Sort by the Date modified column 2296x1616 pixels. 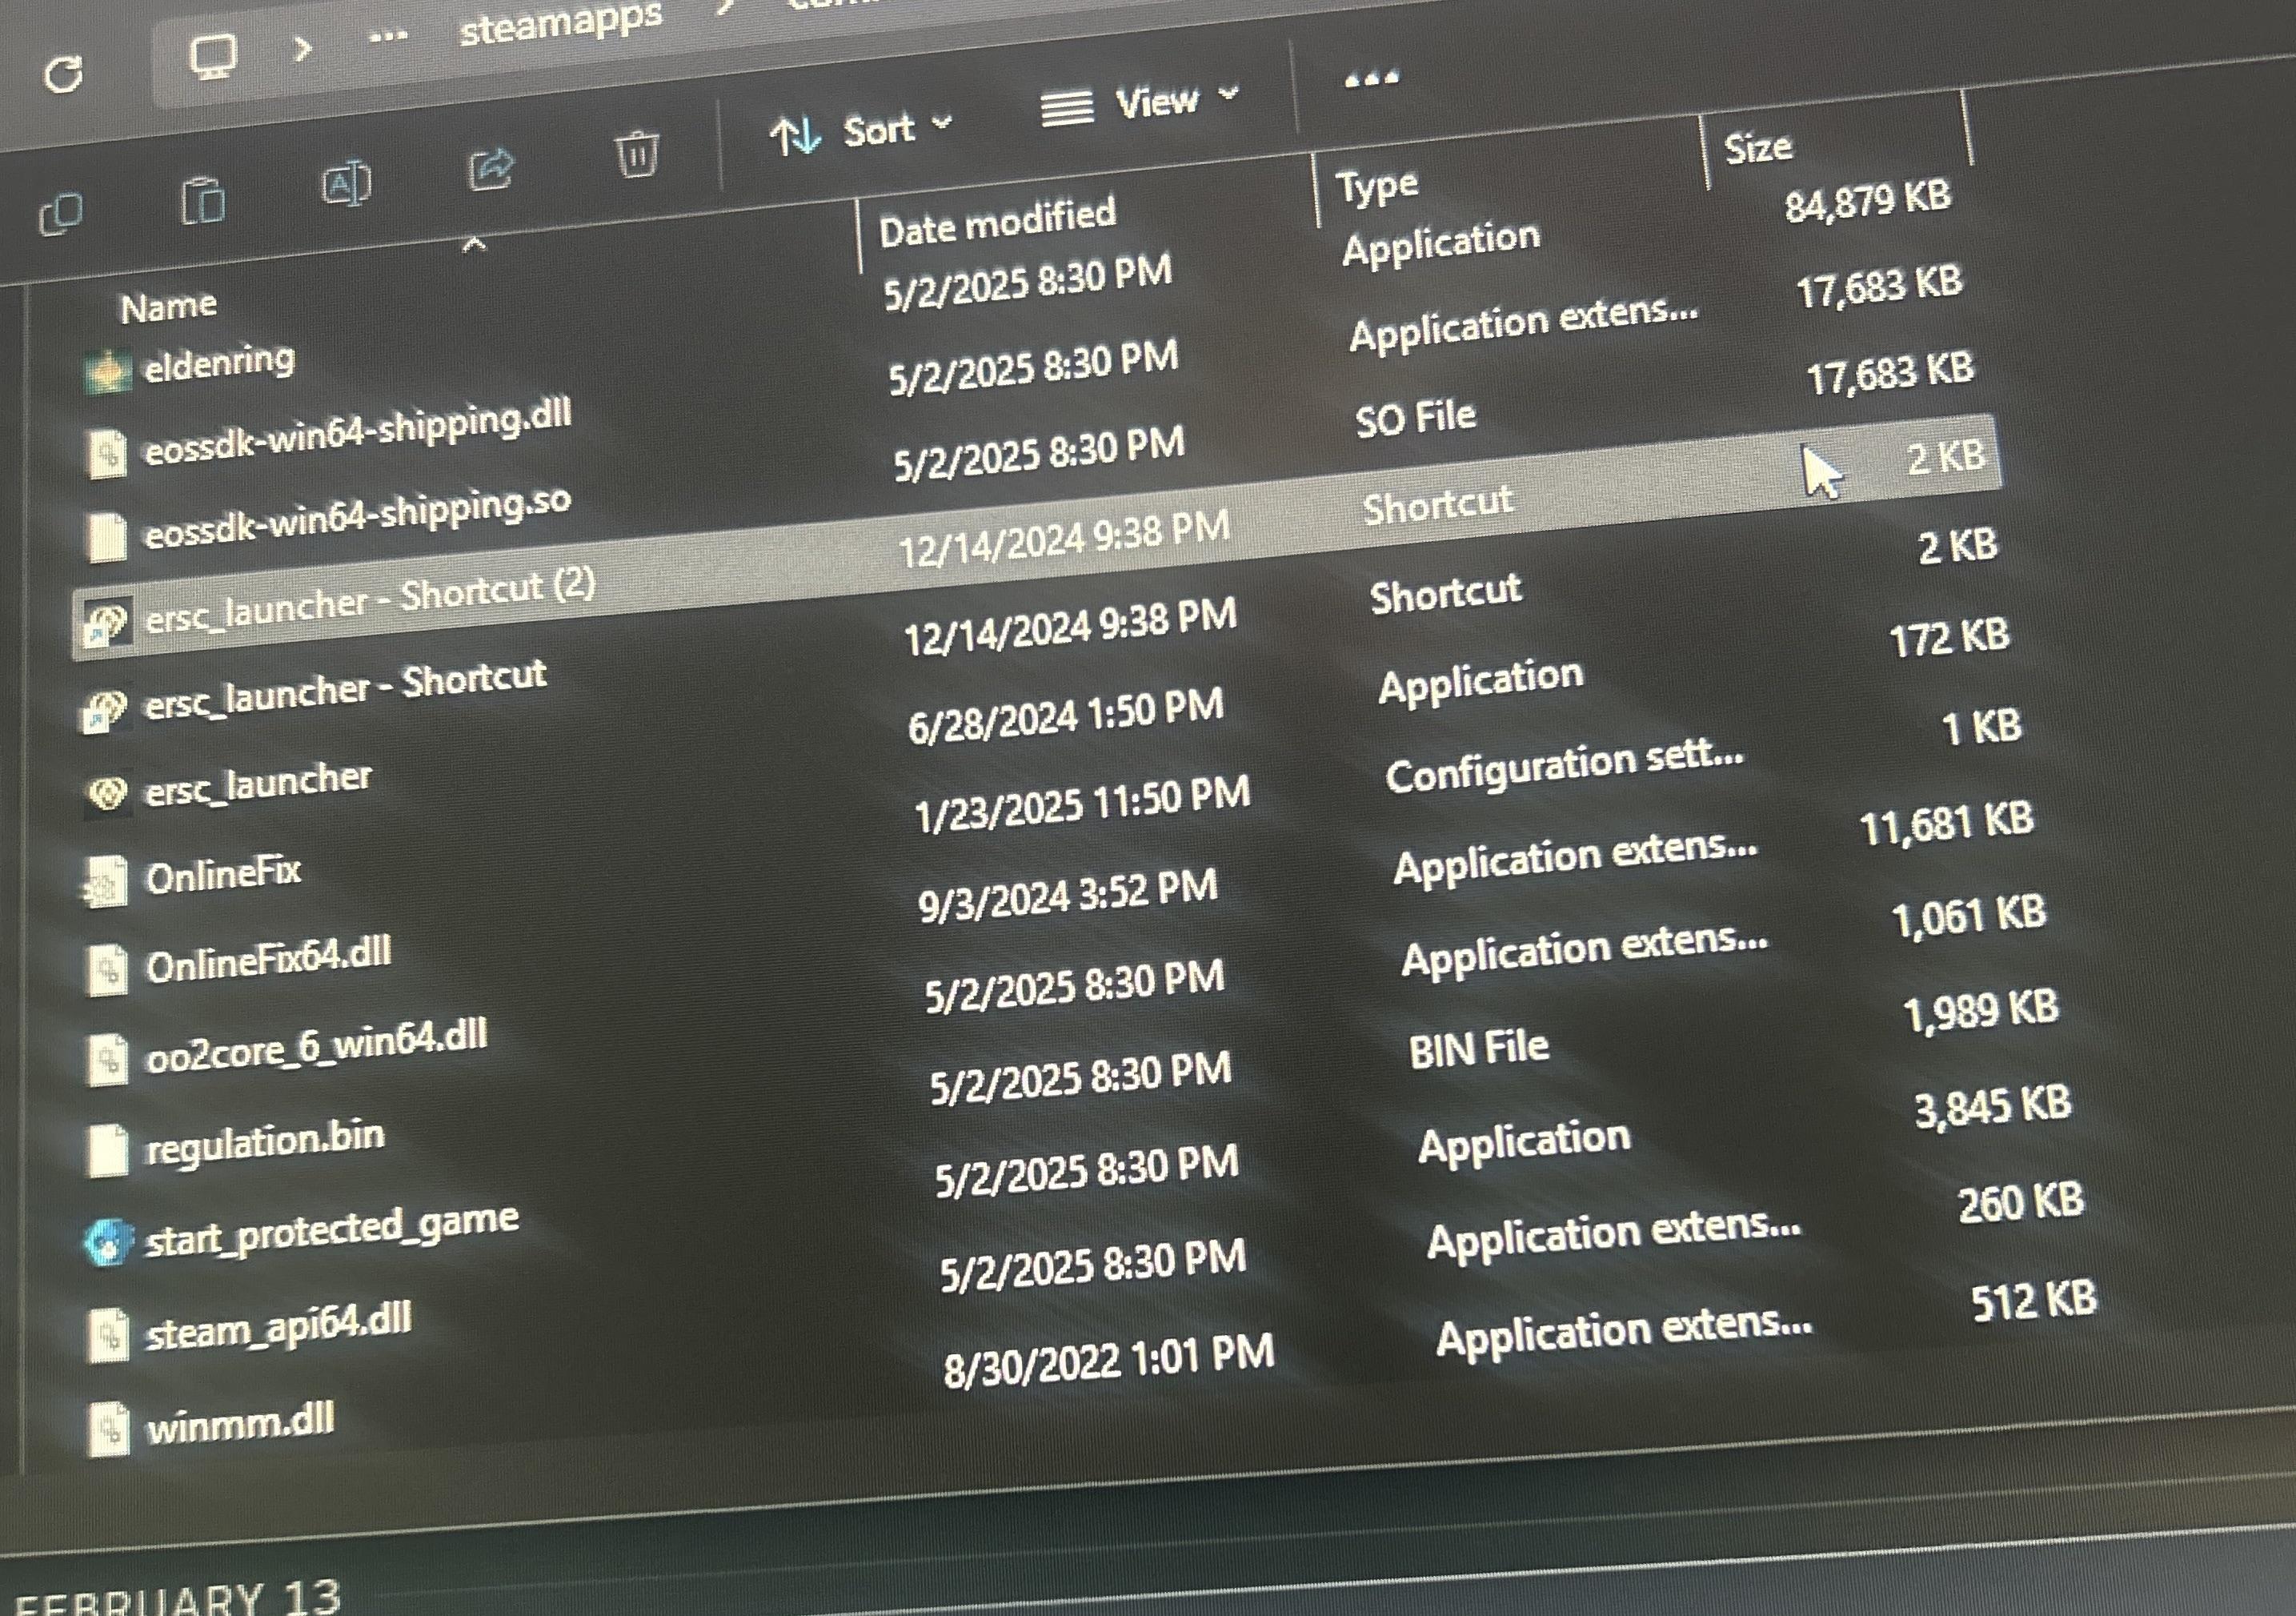point(997,222)
